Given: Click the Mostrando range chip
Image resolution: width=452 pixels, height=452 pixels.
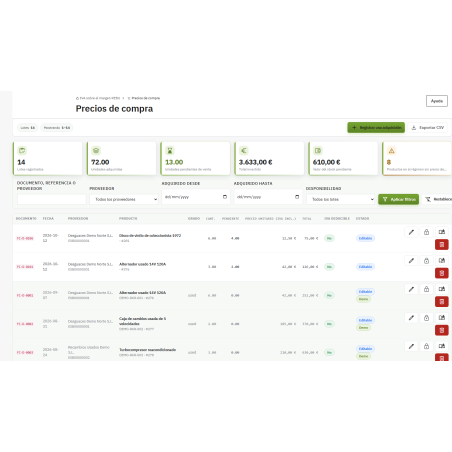Looking at the screenshot, I should coord(57,128).
